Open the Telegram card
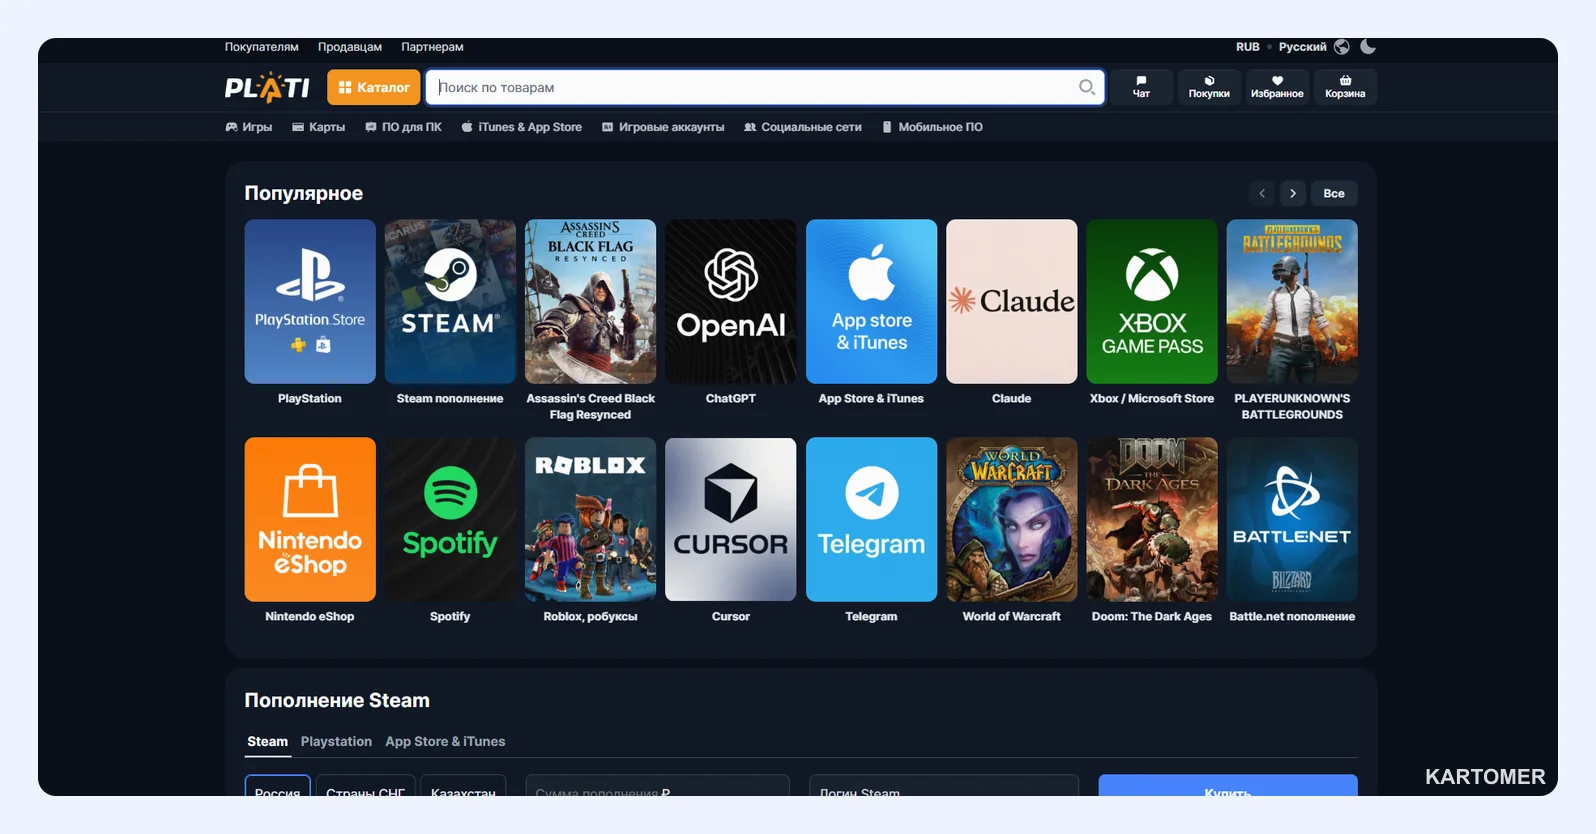 coord(871,519)
